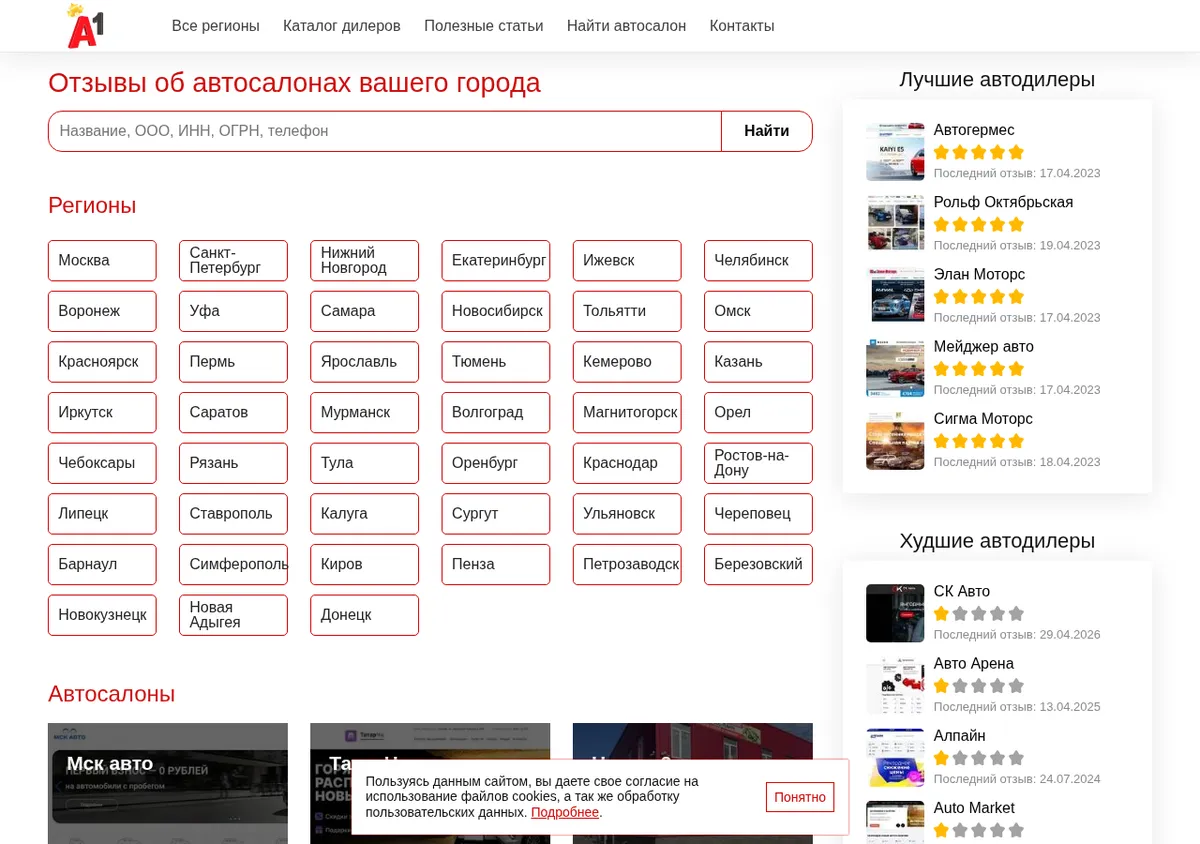
Task: Open the Каталог дилеров menu item
Action: click(x=342, y=26)
